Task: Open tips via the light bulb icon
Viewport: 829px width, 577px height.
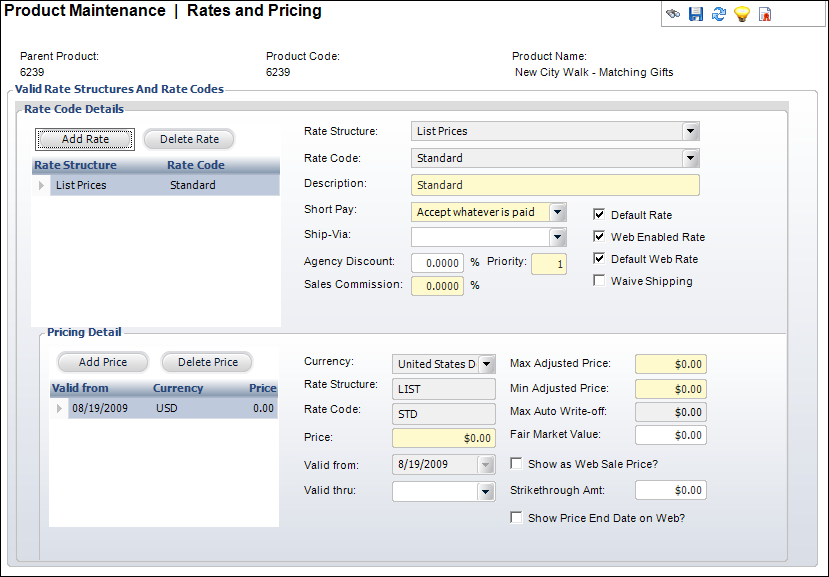Action: point(740,14)
